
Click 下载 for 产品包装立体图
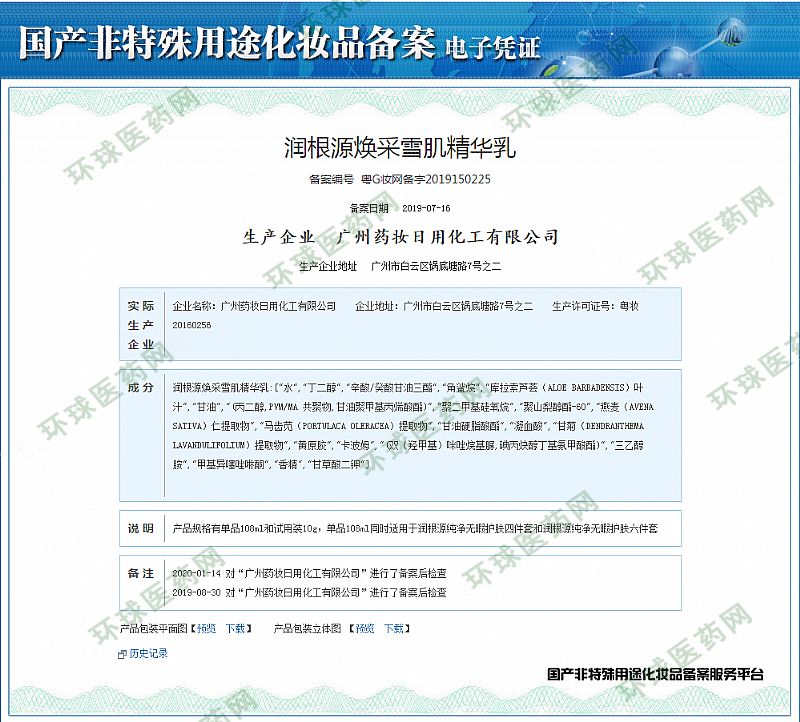395,629
